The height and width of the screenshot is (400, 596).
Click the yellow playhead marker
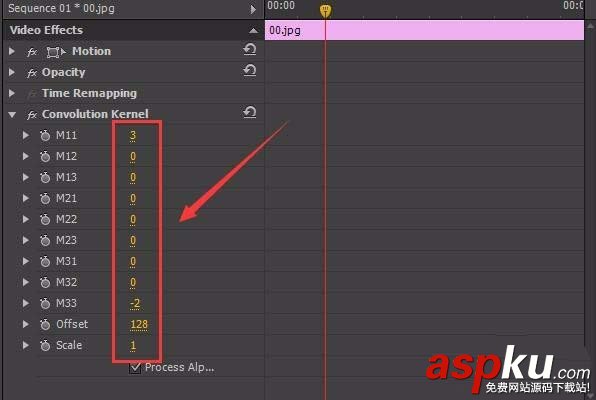[325, 11]
